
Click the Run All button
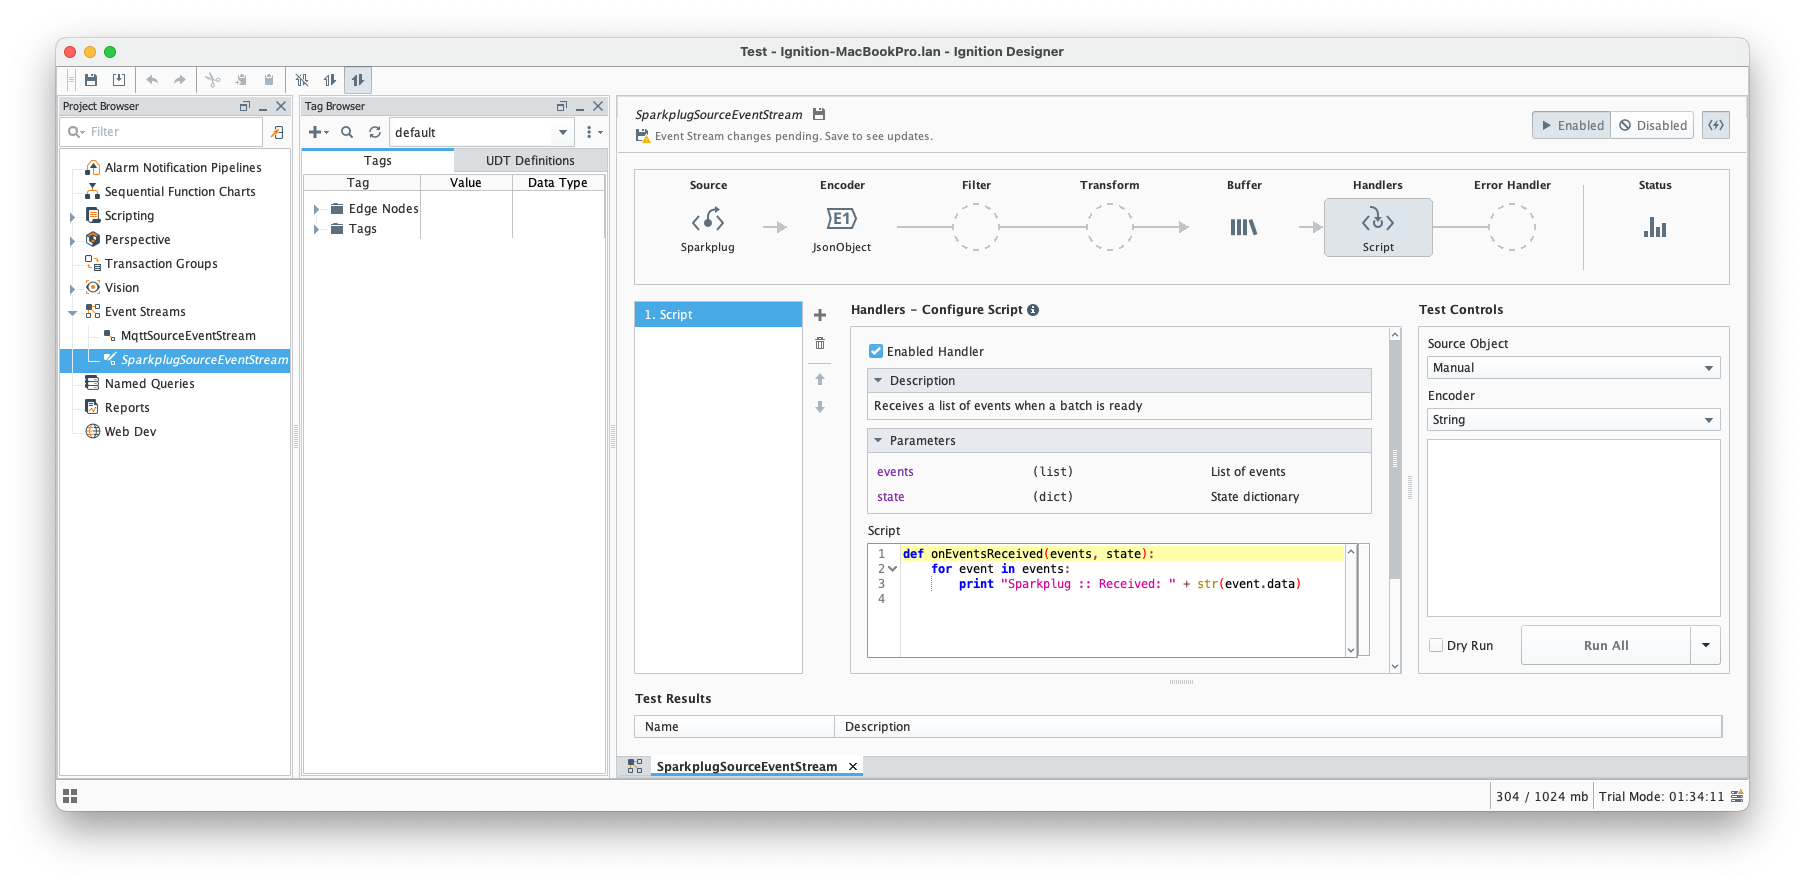click(1606, 645)
